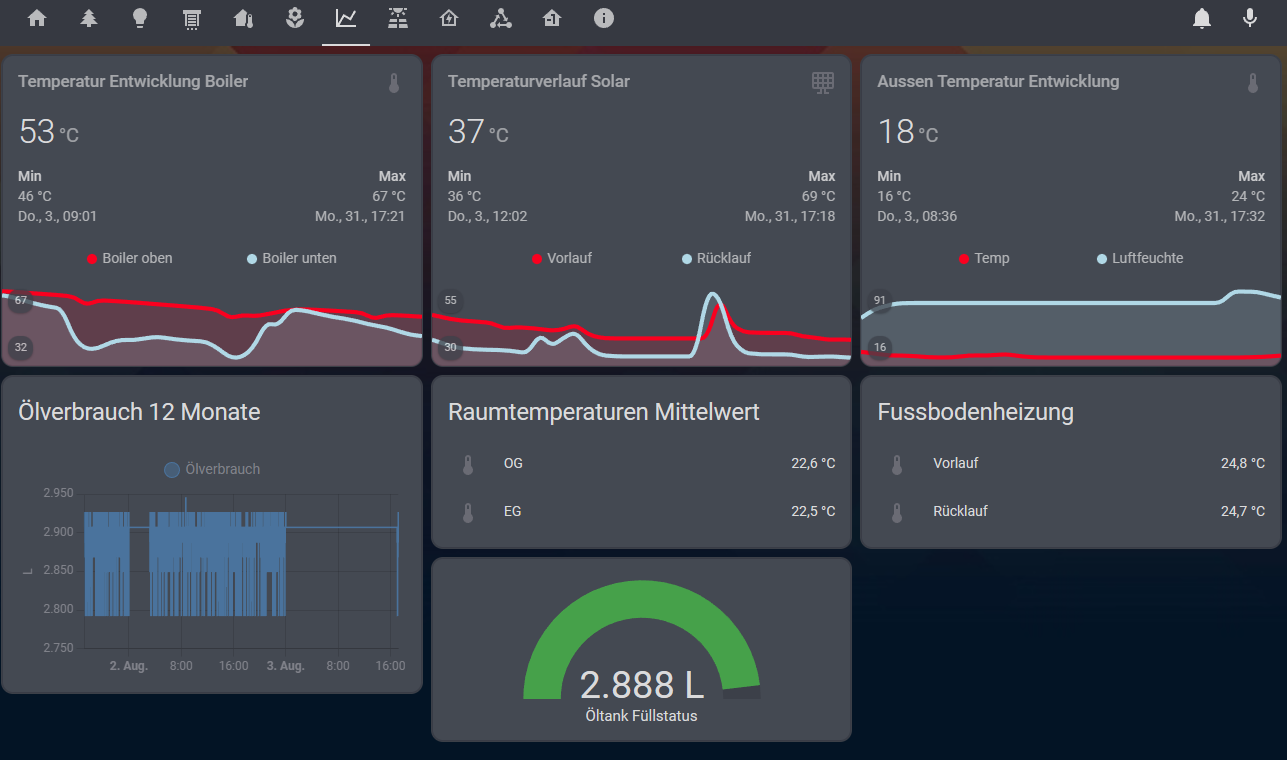Toggle Temp legend entry
Image resolution: width=1287 pixels, height=760 pixels.
pyautogui.click(x=984, y=258)
